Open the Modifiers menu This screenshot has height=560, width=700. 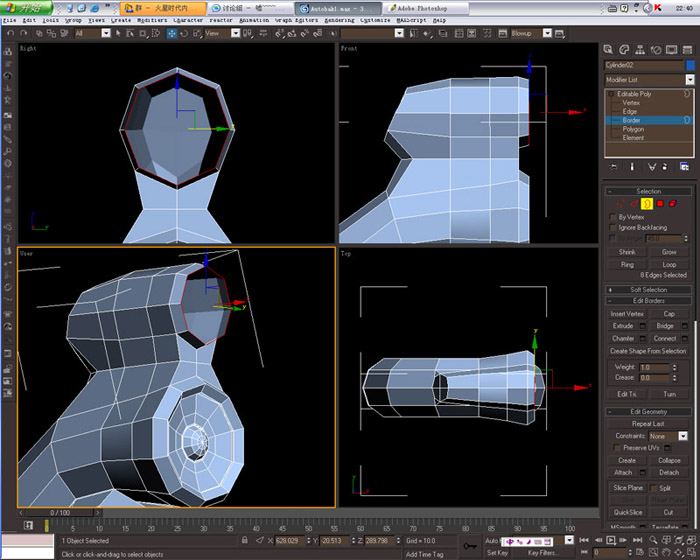(x=152, y=20)
